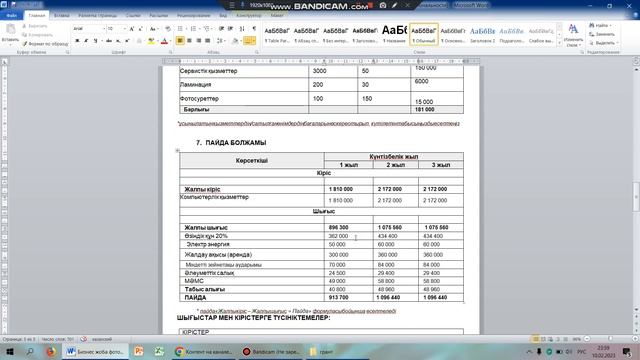
Task: Click Windows Start button
Action: (10, 351)
